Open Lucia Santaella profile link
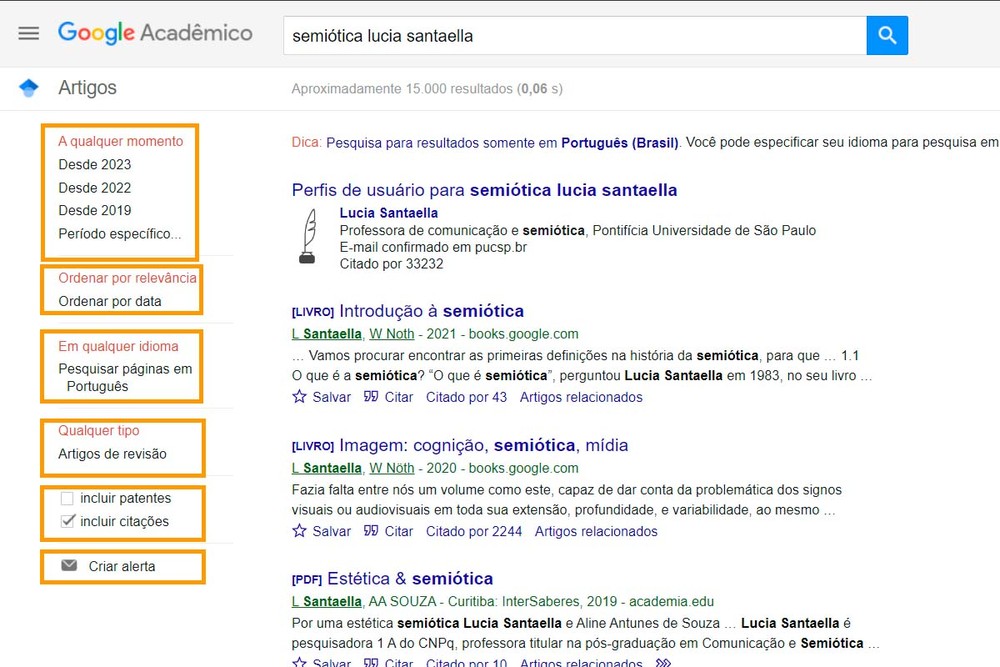This screenshot has width=1000, height=667. [x=388, y=213]
